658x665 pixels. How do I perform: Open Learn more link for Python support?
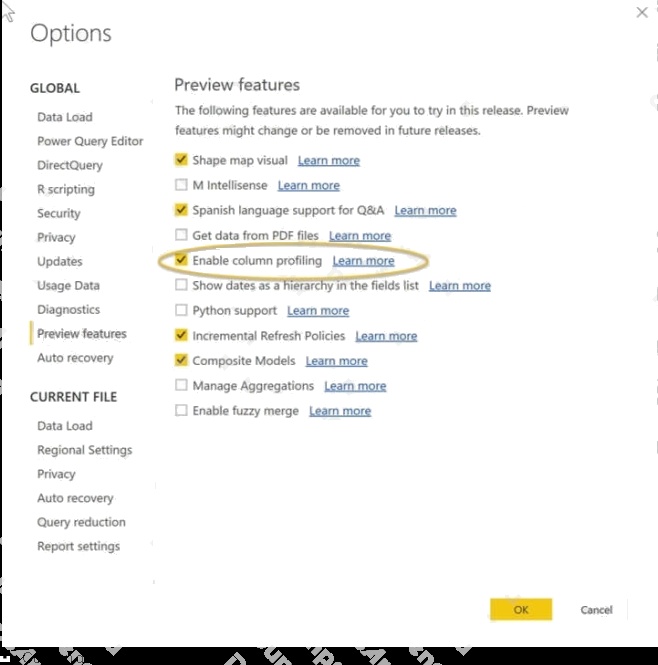(x=318, y=311)
